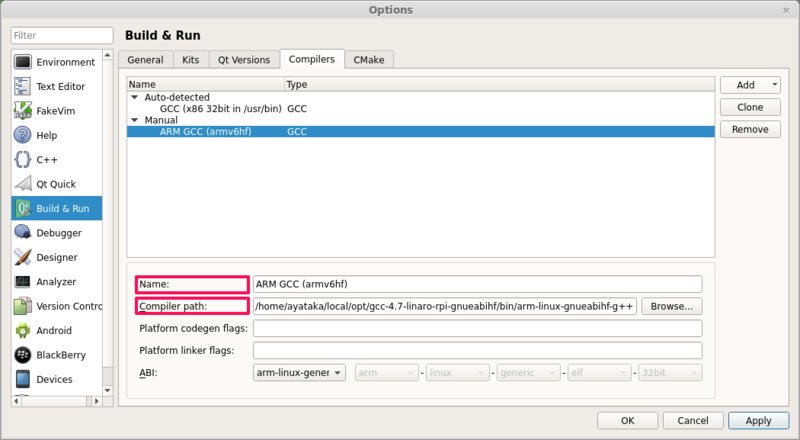Open the Add compiler dropdown arrow
Viewport: 800px width, 440px height.
[774, 85]
